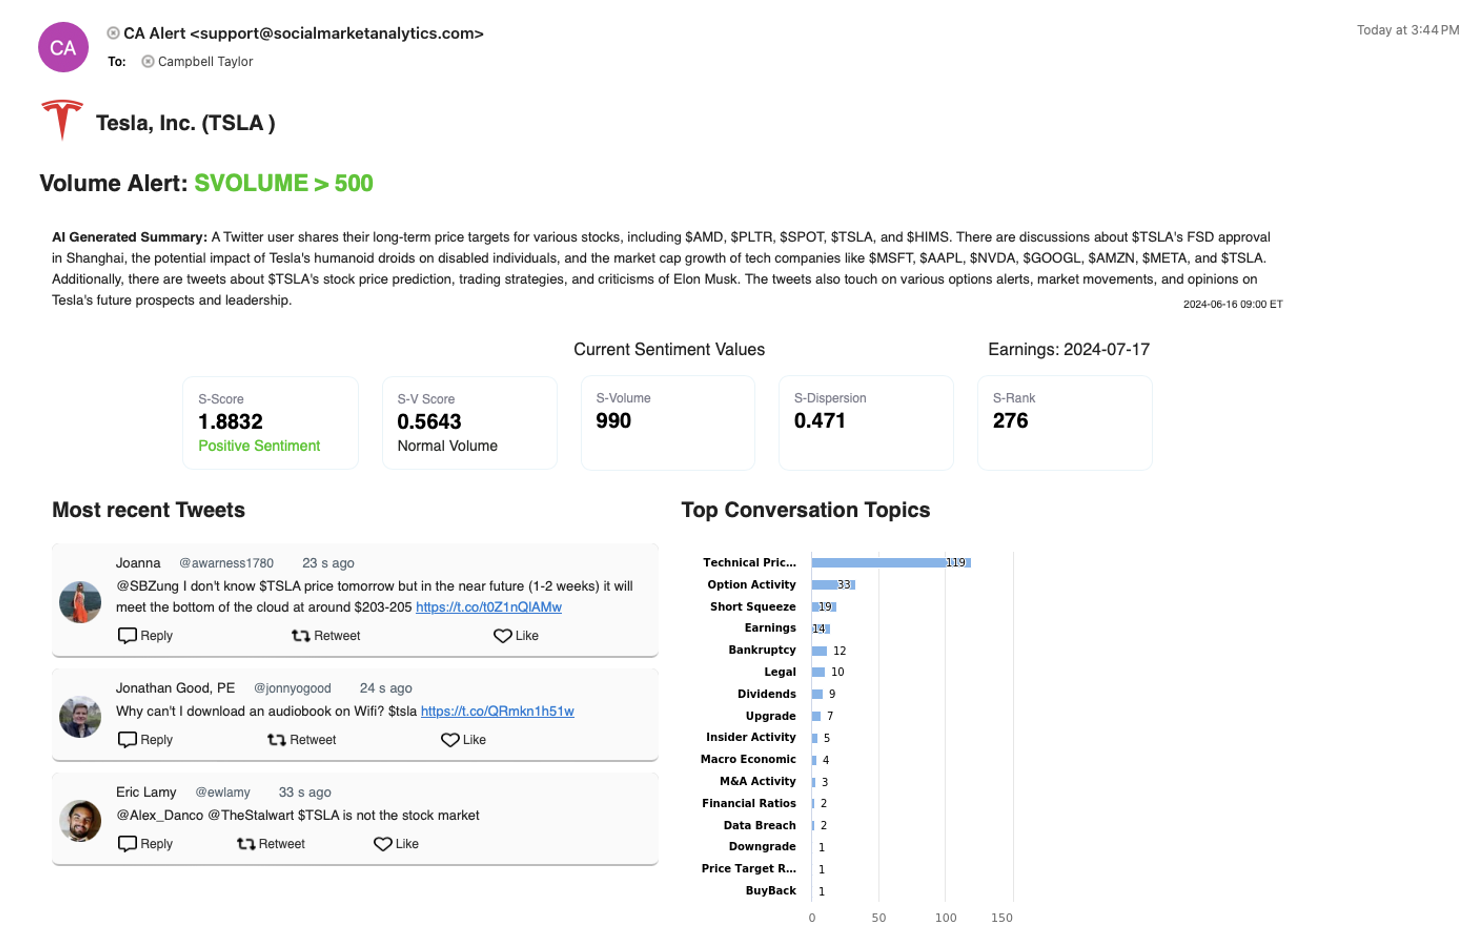
Task: Click the purple CA sender avatar
Action: (63, 47)
